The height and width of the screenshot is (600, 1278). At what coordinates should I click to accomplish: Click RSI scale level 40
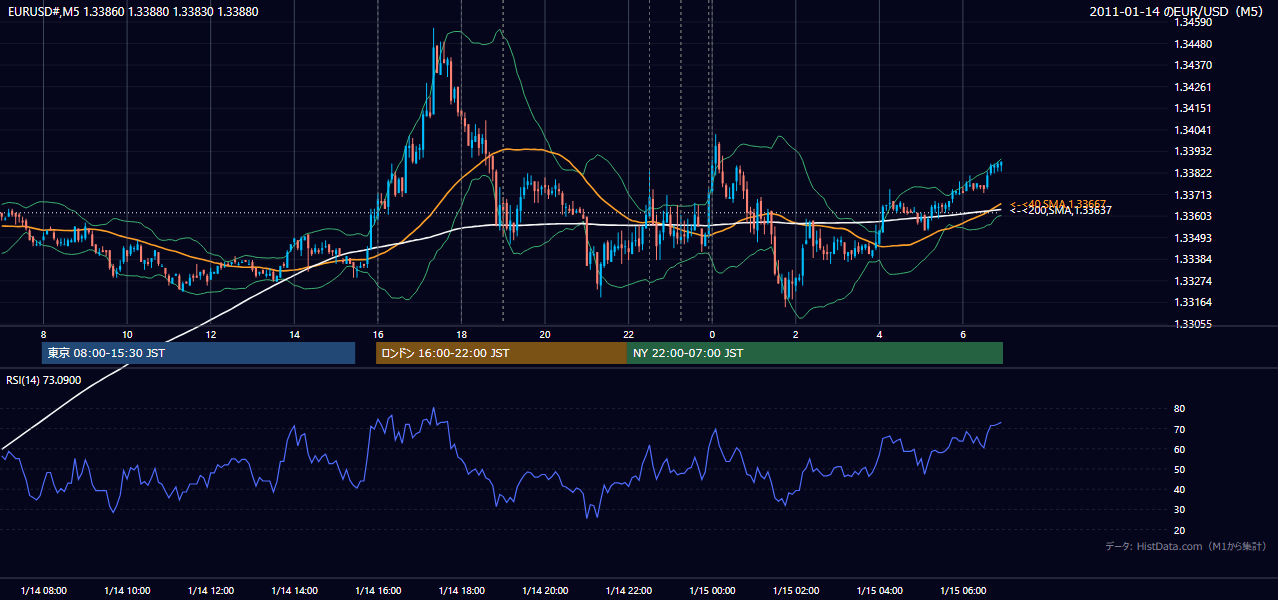coord(1179,489)
